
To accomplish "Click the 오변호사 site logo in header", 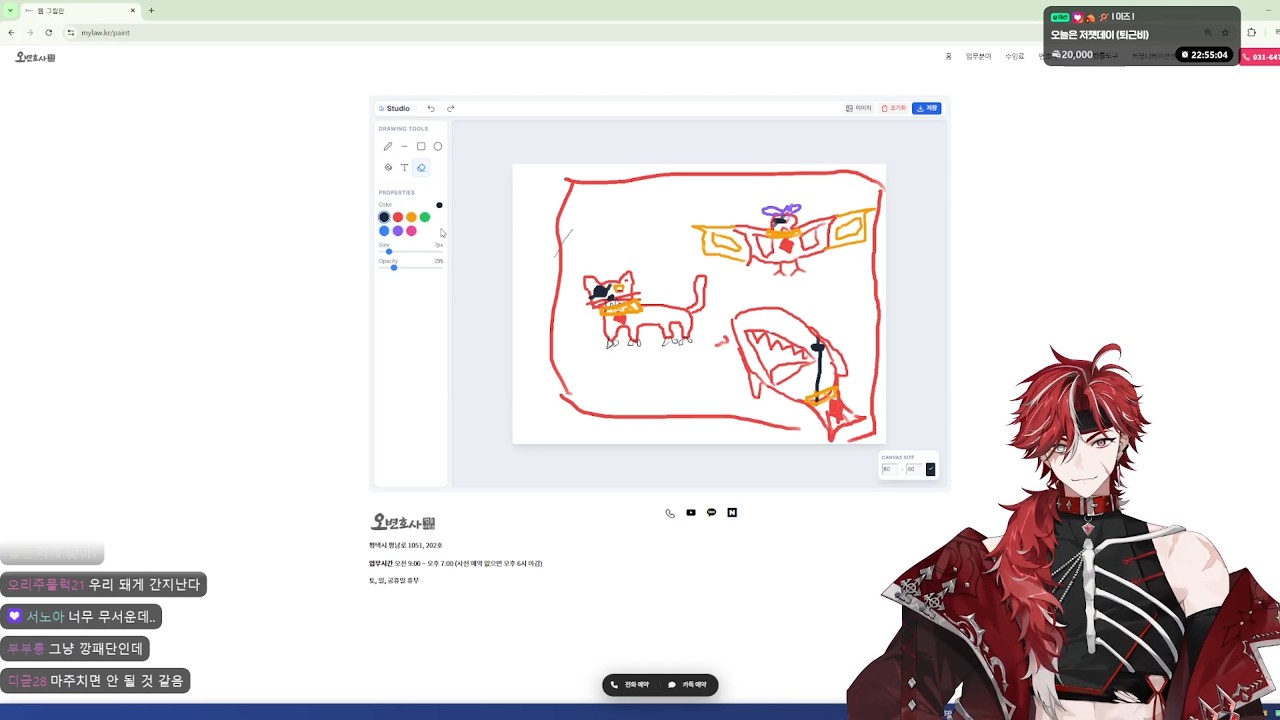I will click(x=35, y=57).
